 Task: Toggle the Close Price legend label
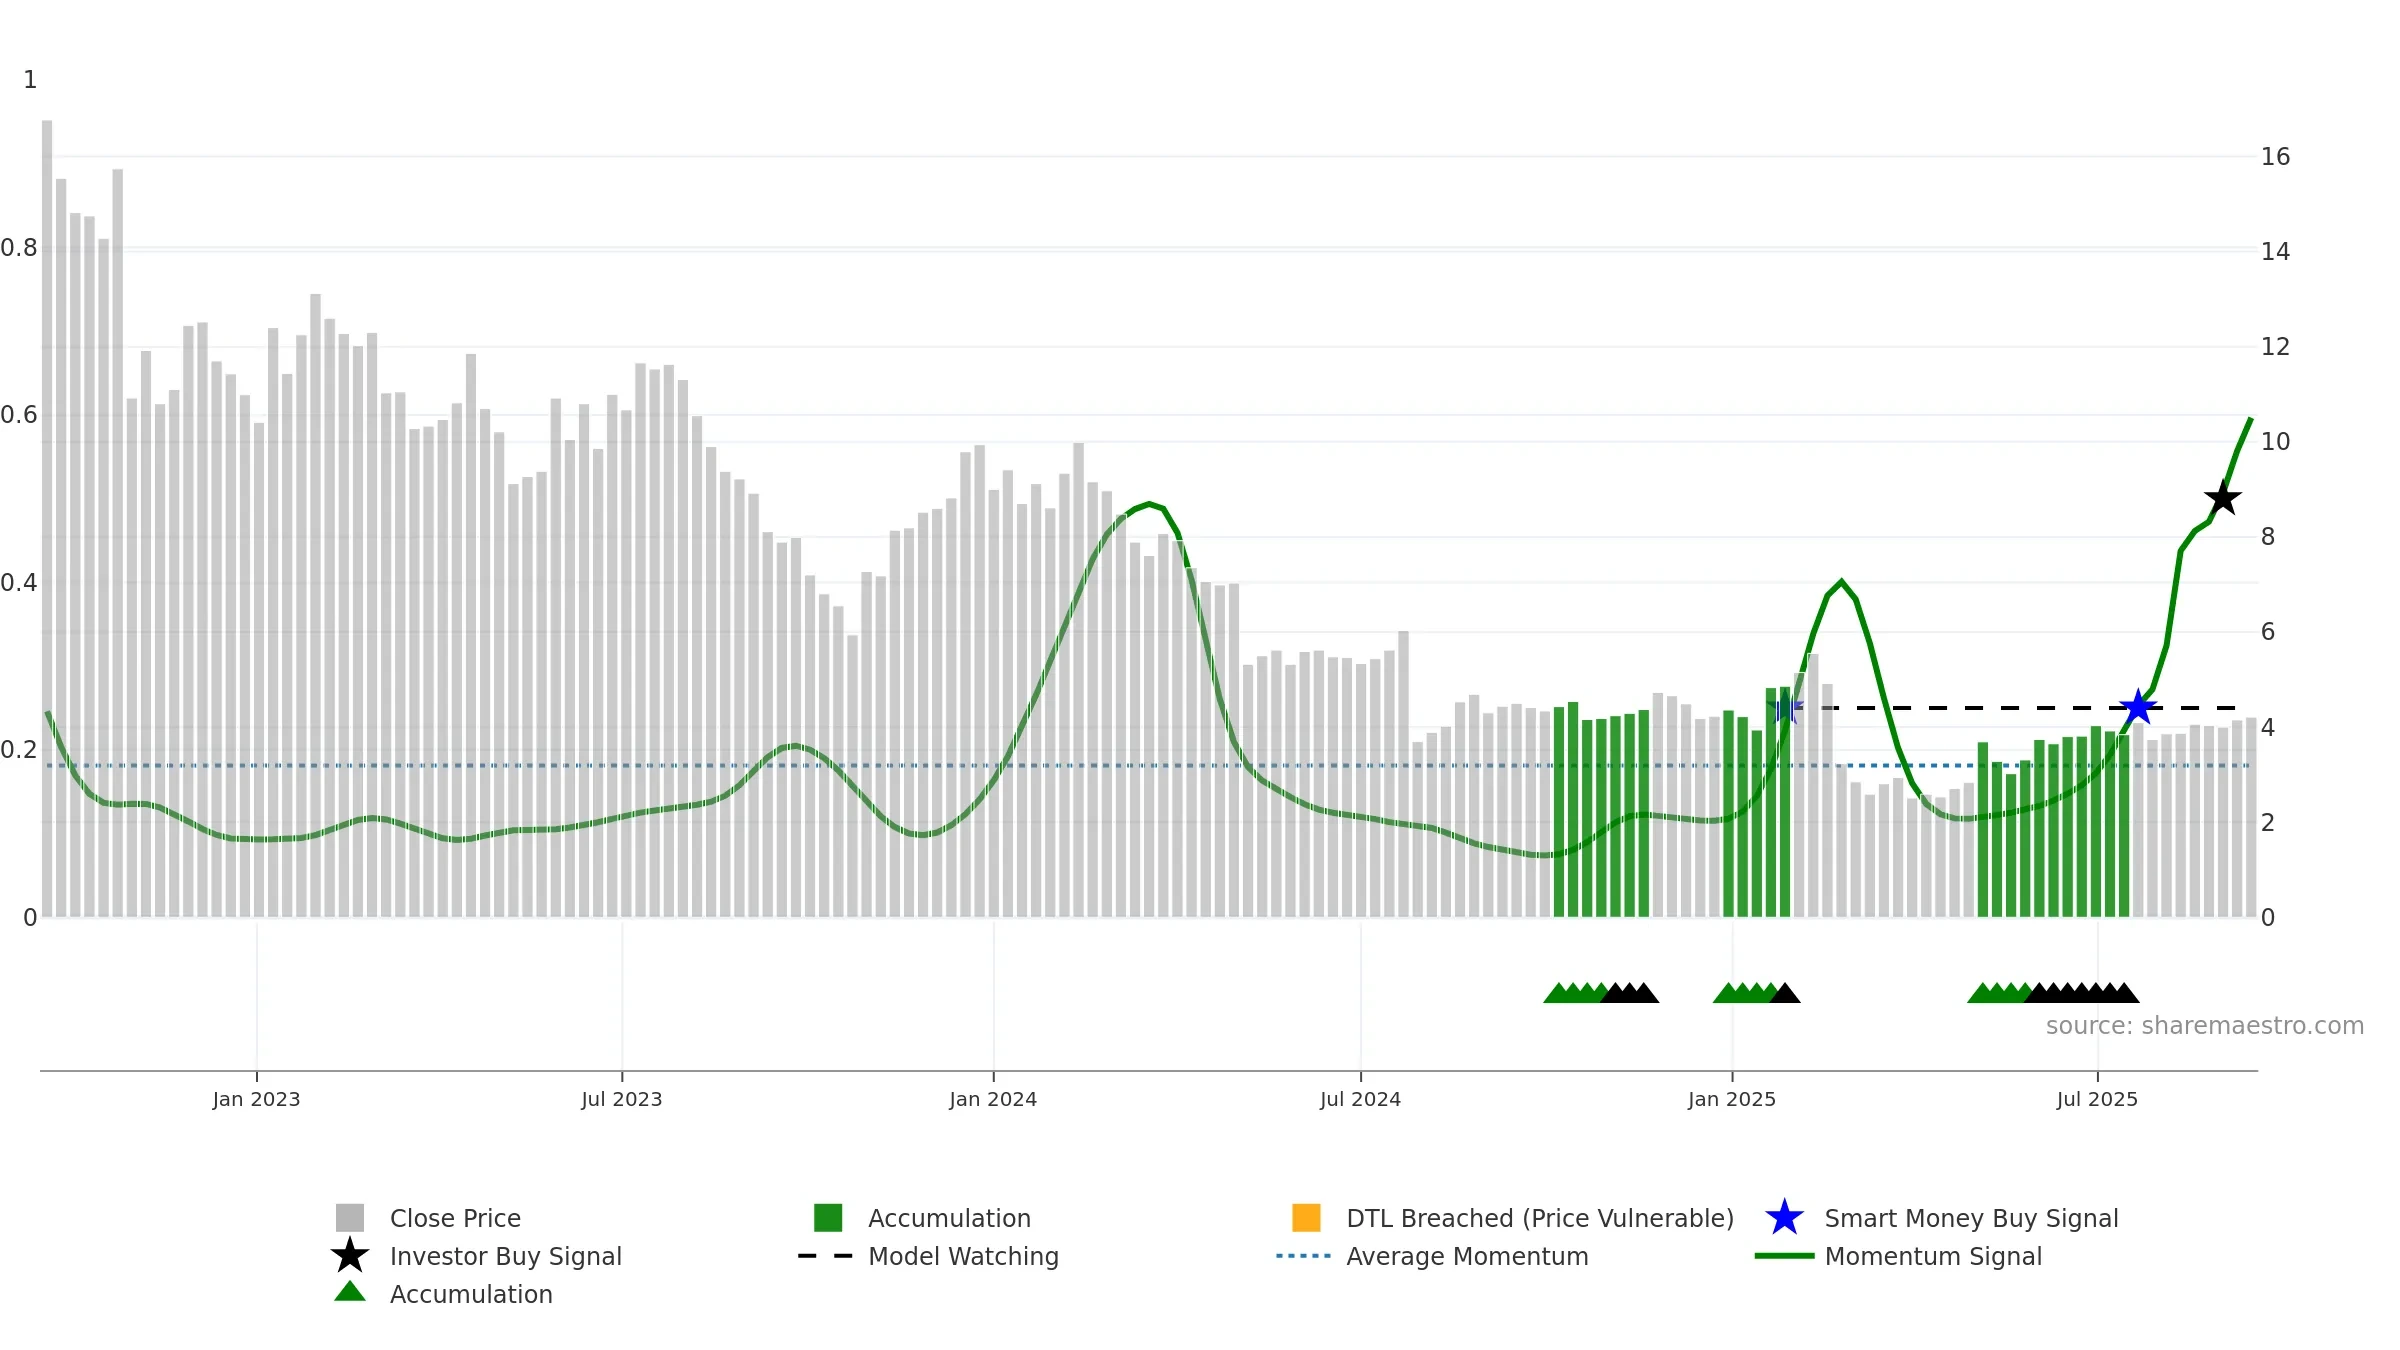[455, 1218]
